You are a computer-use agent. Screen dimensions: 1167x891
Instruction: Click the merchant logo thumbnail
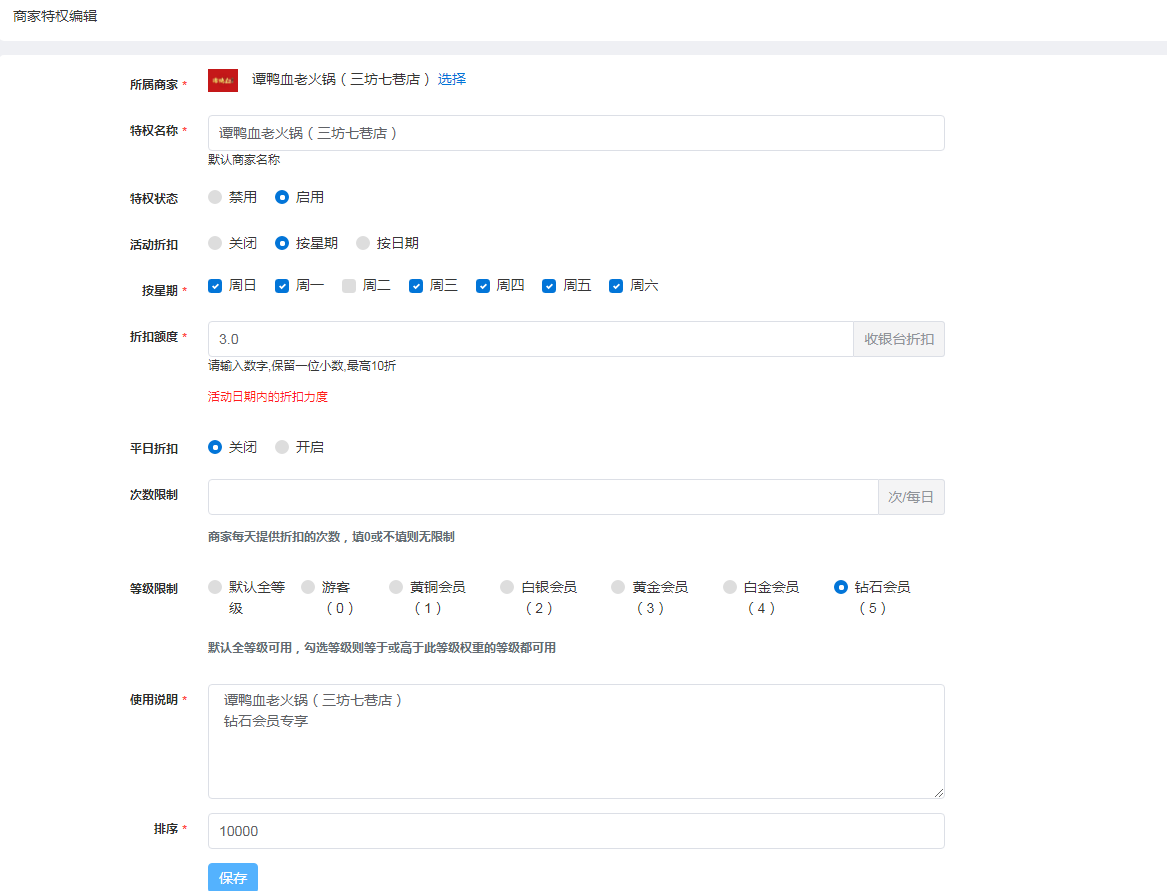tap(223, 80)
